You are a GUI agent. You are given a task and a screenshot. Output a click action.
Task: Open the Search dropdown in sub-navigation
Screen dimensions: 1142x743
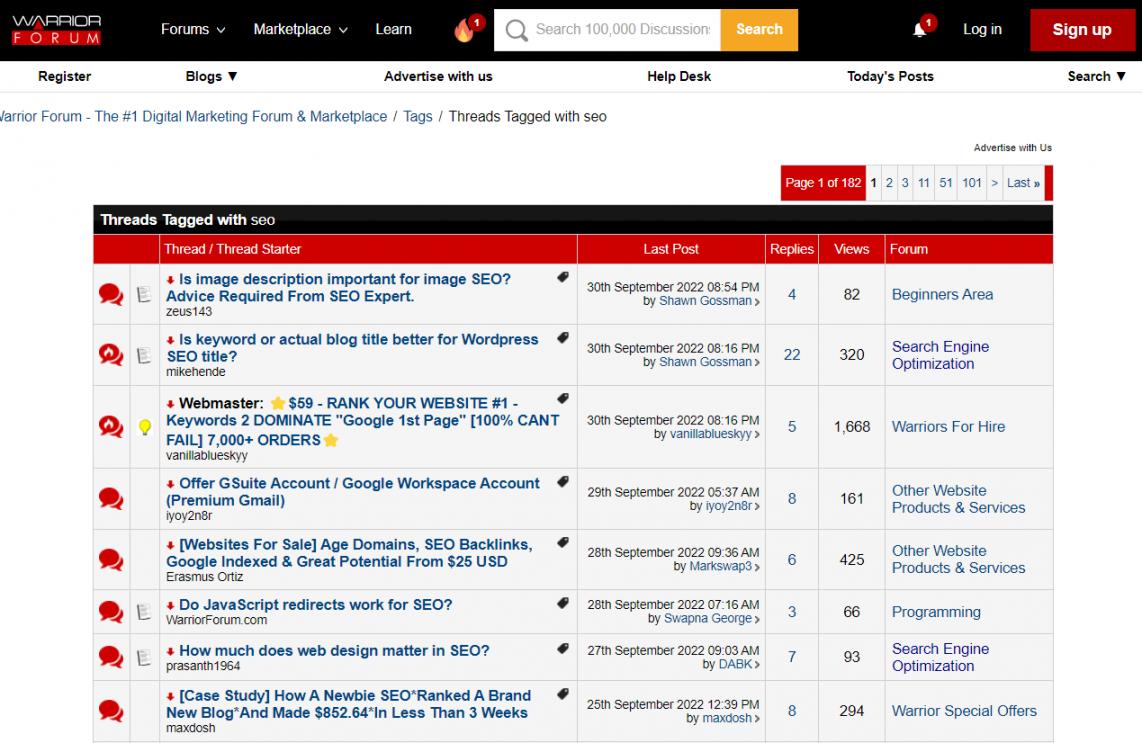[1096, 76]
